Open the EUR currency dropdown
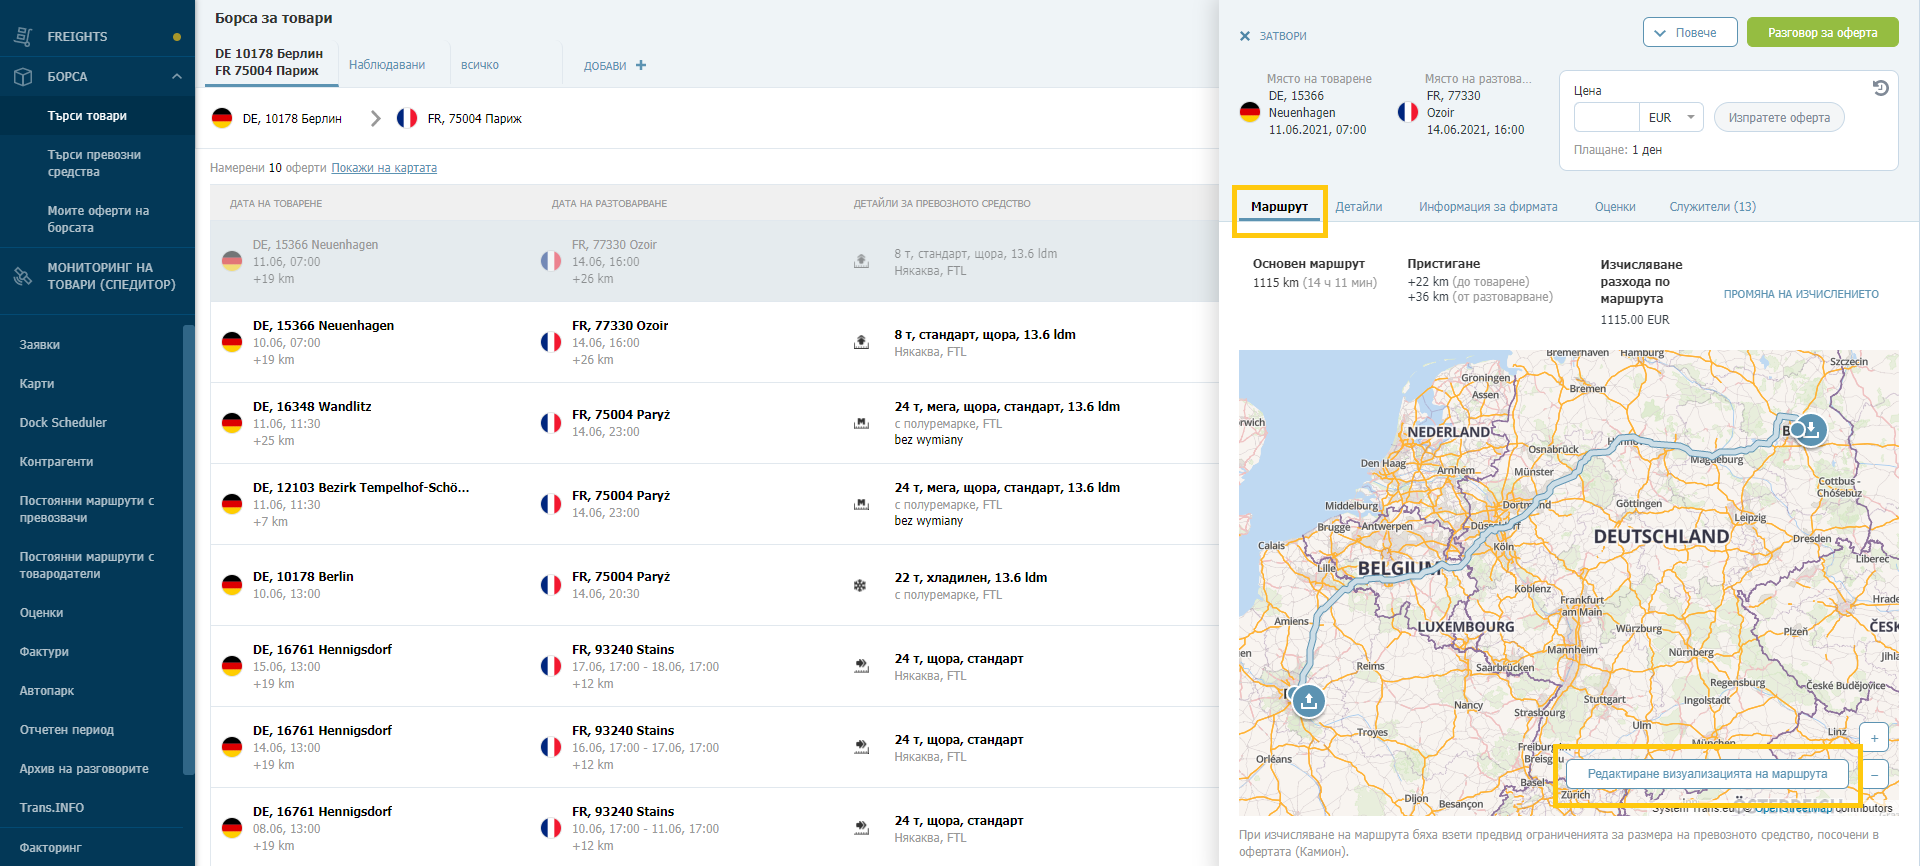Screen dimensions: 1920x866 pos(1672,118)
